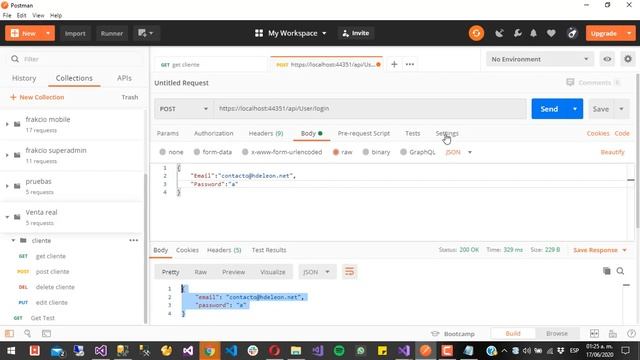Viewport: 640px width, 360px height.
Task: Open the No Environment dropdown
Action: pyautogui.click(x=540, y=59)
